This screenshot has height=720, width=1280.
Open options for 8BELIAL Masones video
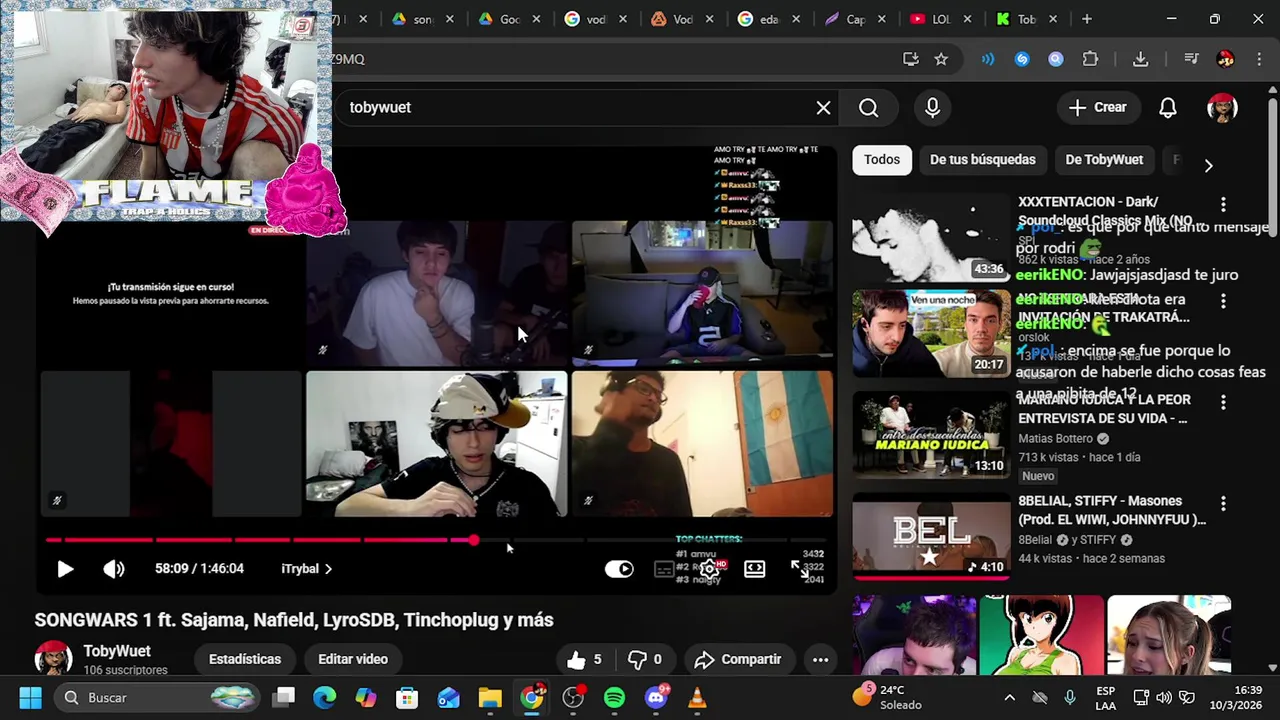click(x=1223, y=504)
